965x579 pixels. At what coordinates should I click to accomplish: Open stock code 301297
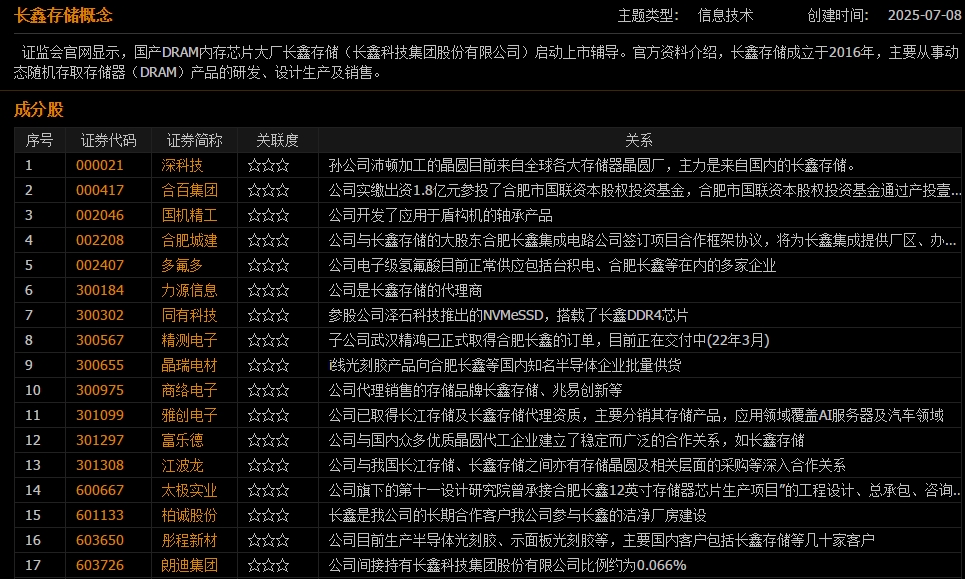(100, 440)
